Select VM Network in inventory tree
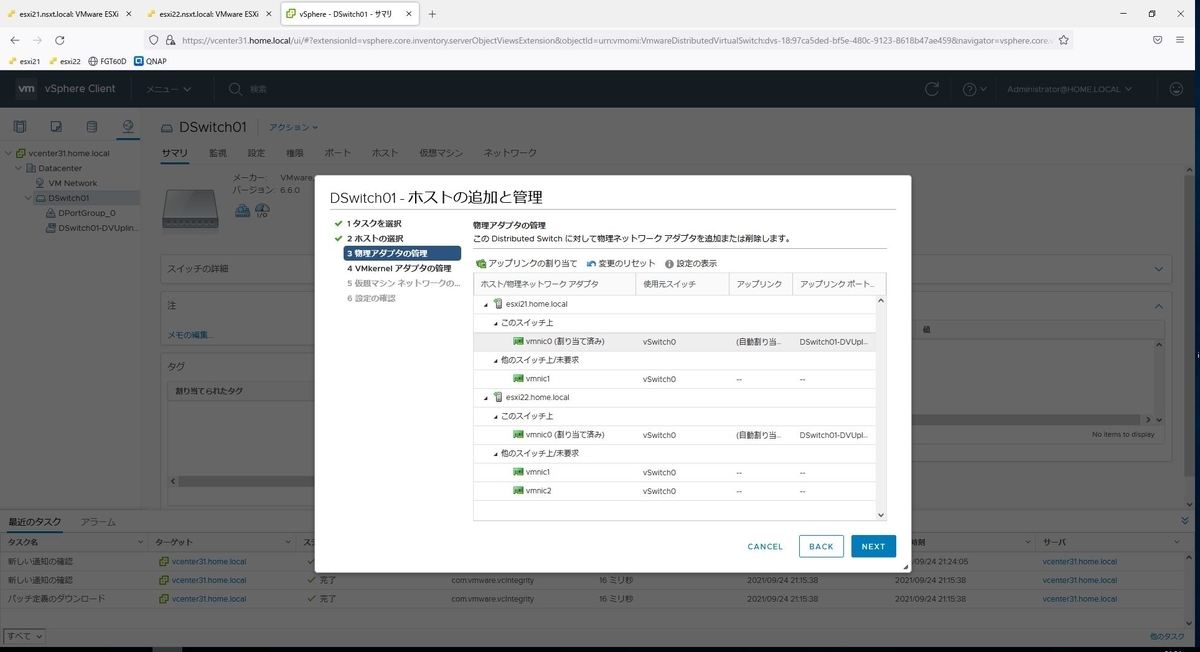The image size is (1200, 652). 73,183
